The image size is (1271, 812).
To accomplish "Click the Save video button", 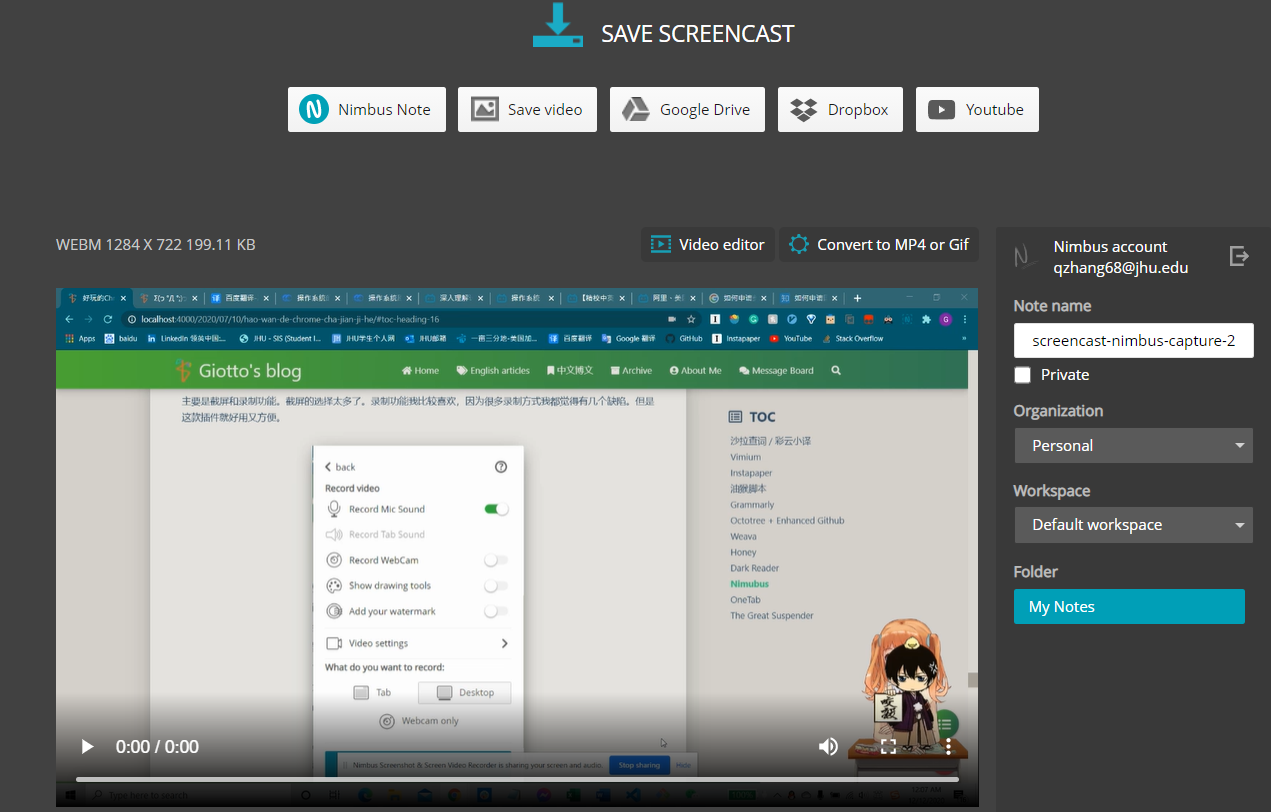I will tap(527, 110).
